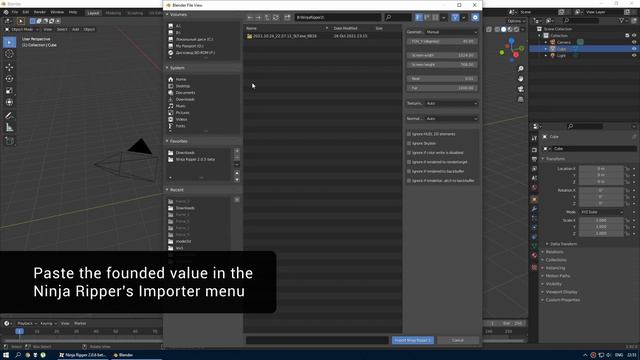Screen dimensions: 640x360
Task: Select the Transform tool in 3D viewport
Action: click(x=9, y=102)
